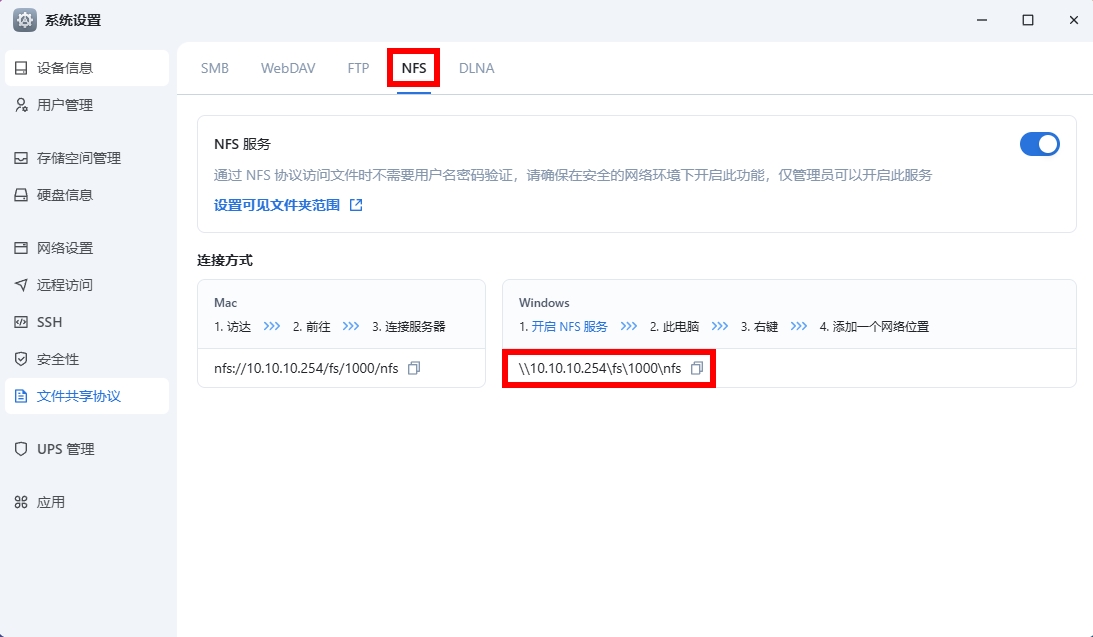
Task: Click the Windows NFS path text
Action: [x=600, y=368]
